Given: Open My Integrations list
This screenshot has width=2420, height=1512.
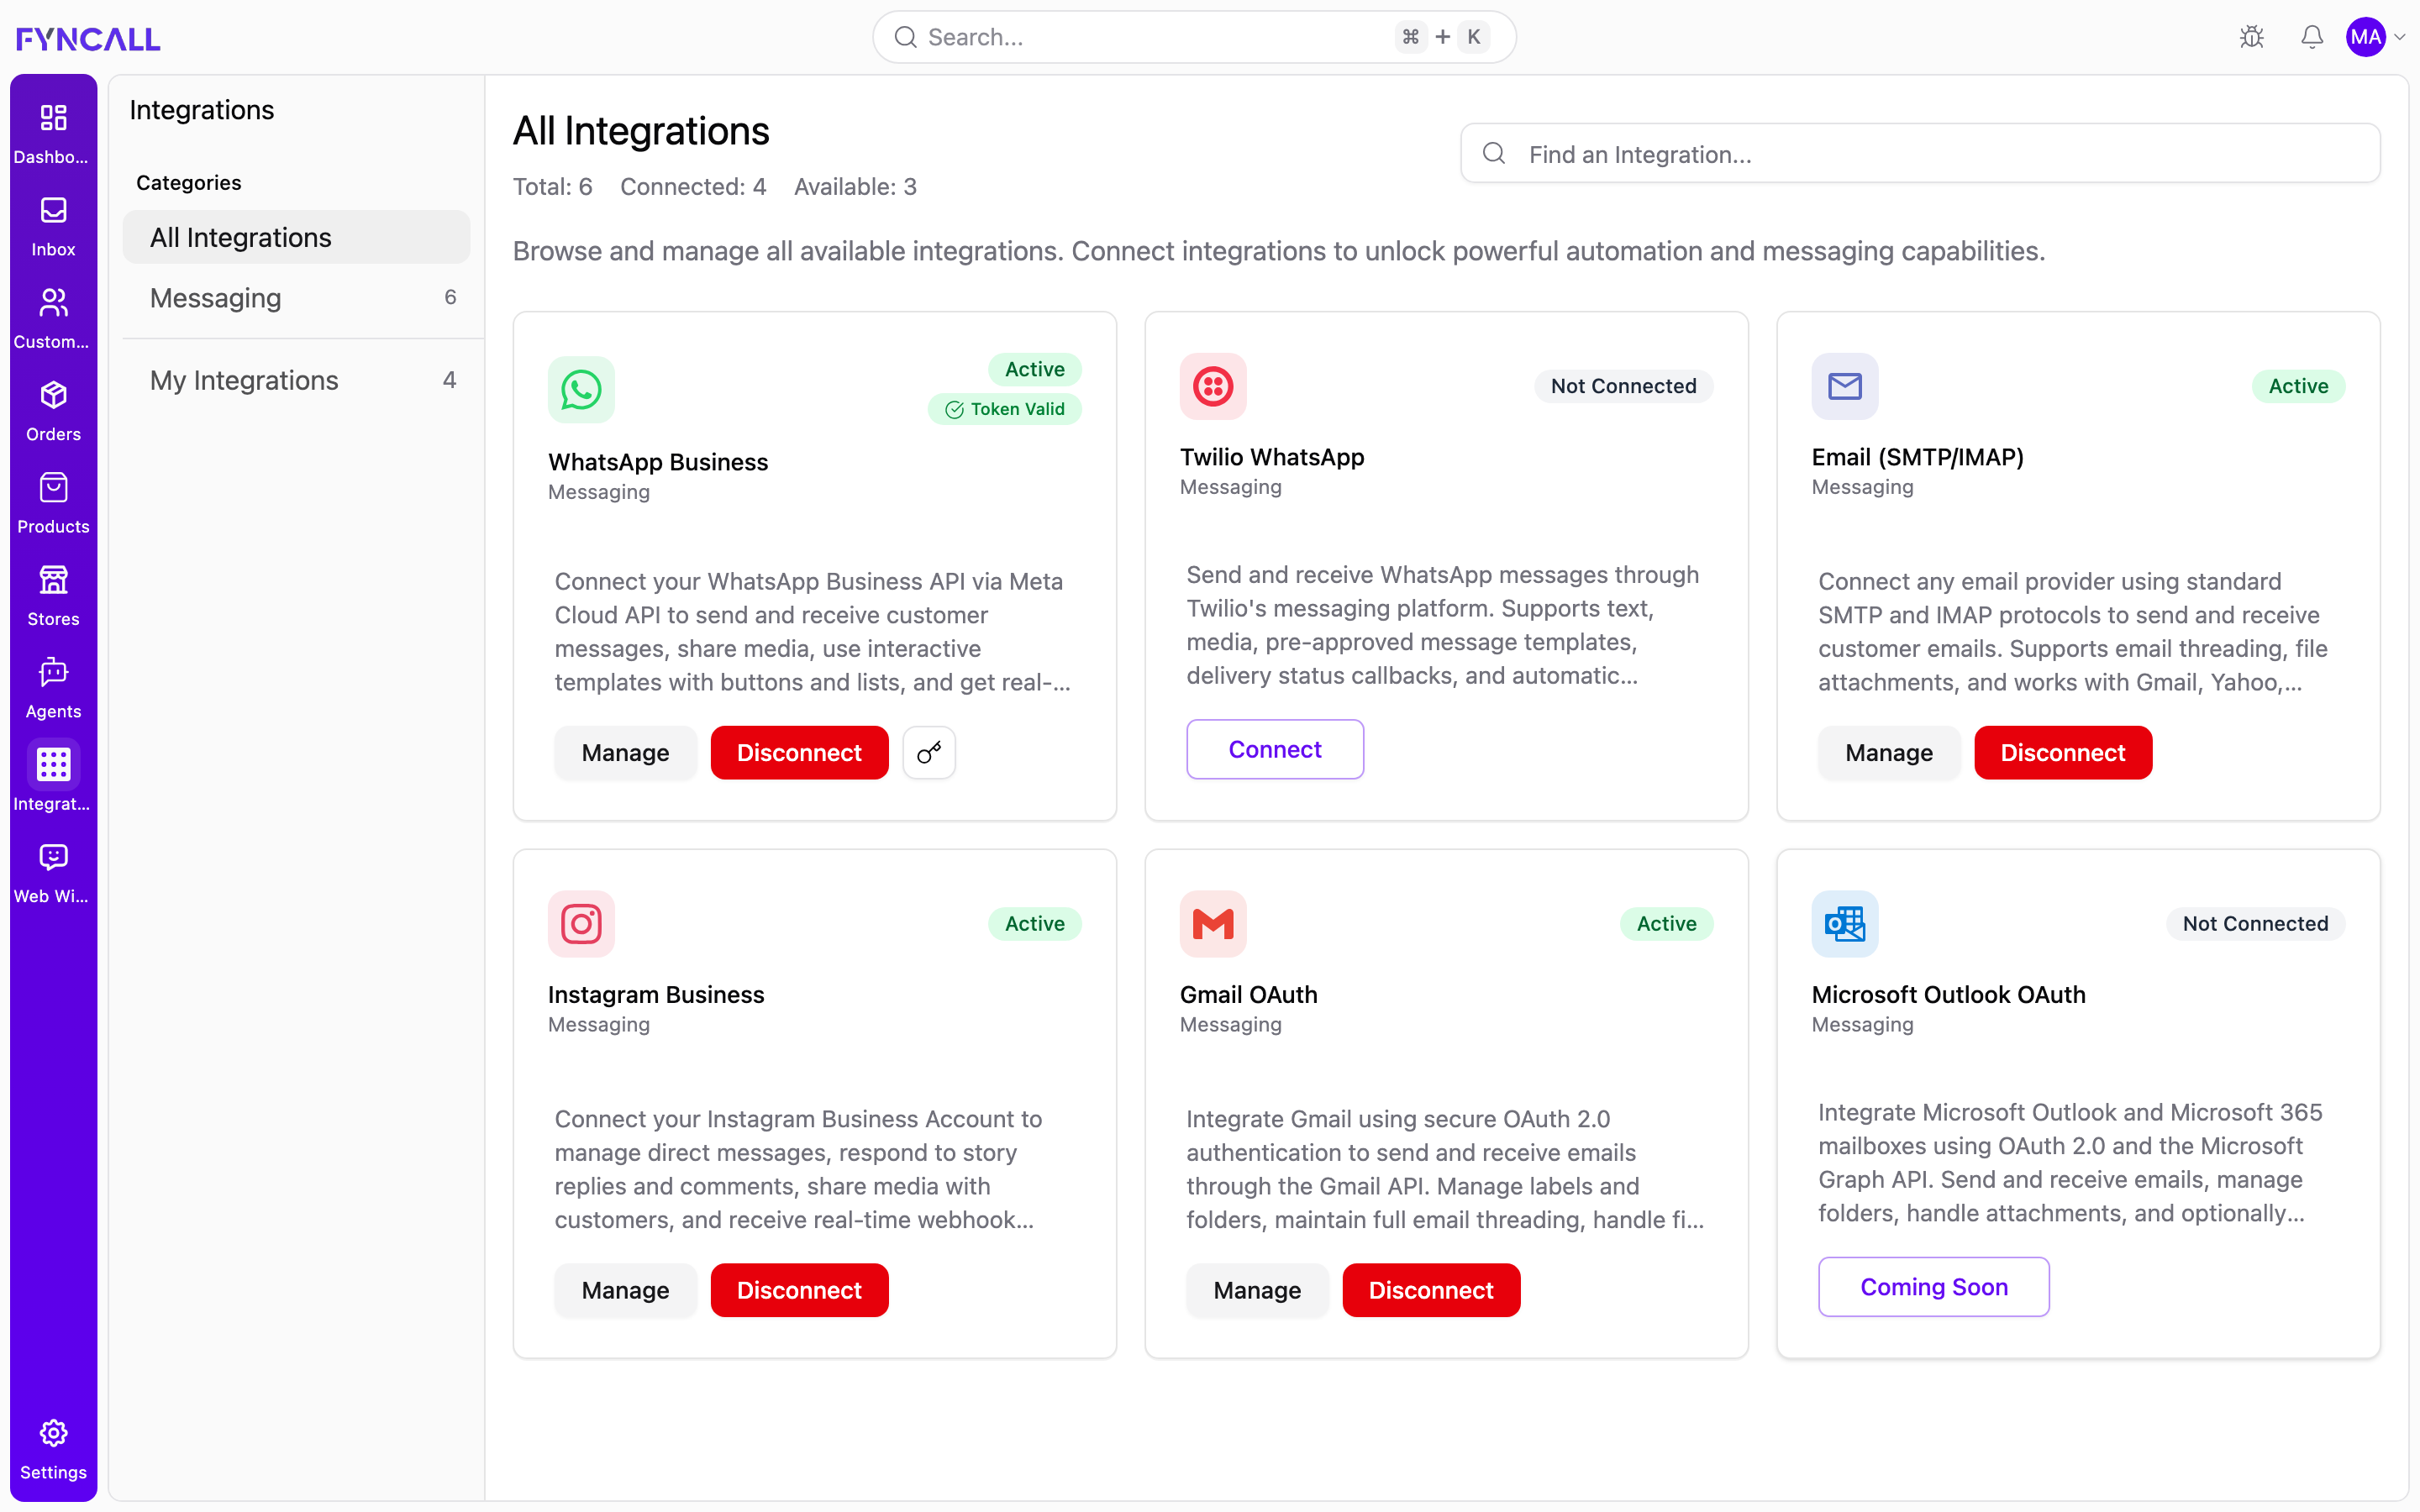Looking at the screenshot, I should click(296, 380).
